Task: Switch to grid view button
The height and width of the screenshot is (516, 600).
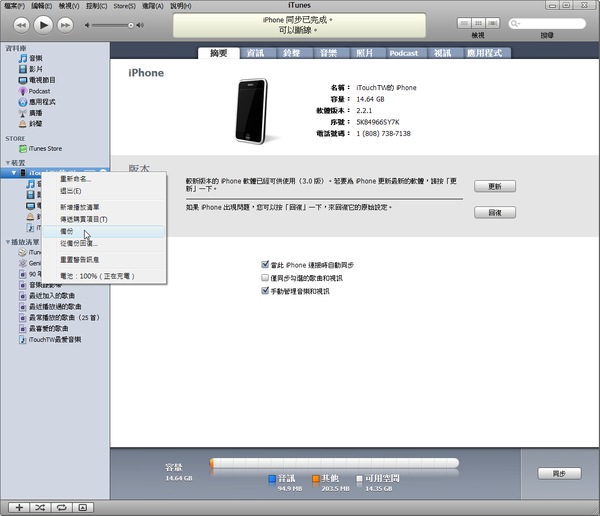Action: 478,23
